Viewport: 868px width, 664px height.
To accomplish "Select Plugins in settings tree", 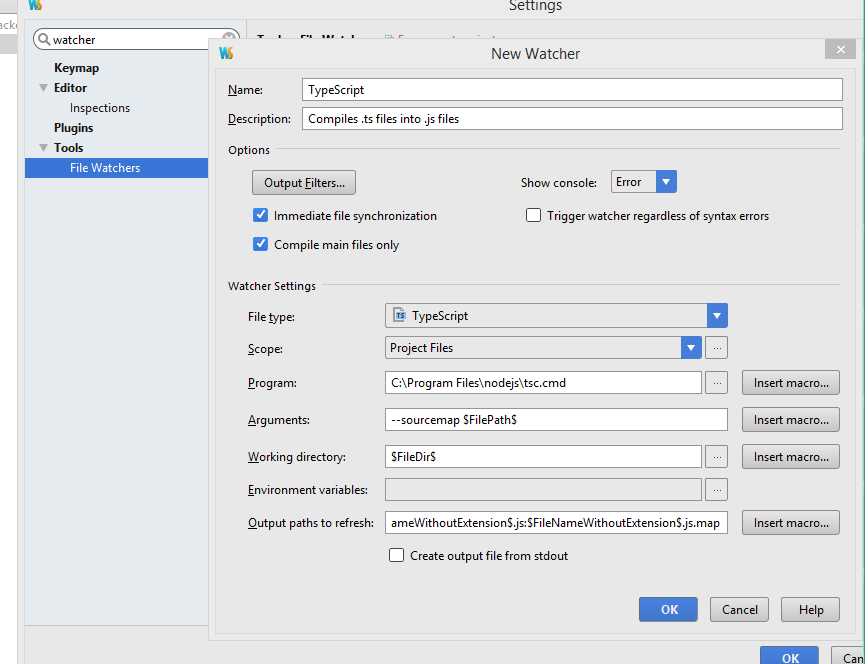I will tap(74, 128).
